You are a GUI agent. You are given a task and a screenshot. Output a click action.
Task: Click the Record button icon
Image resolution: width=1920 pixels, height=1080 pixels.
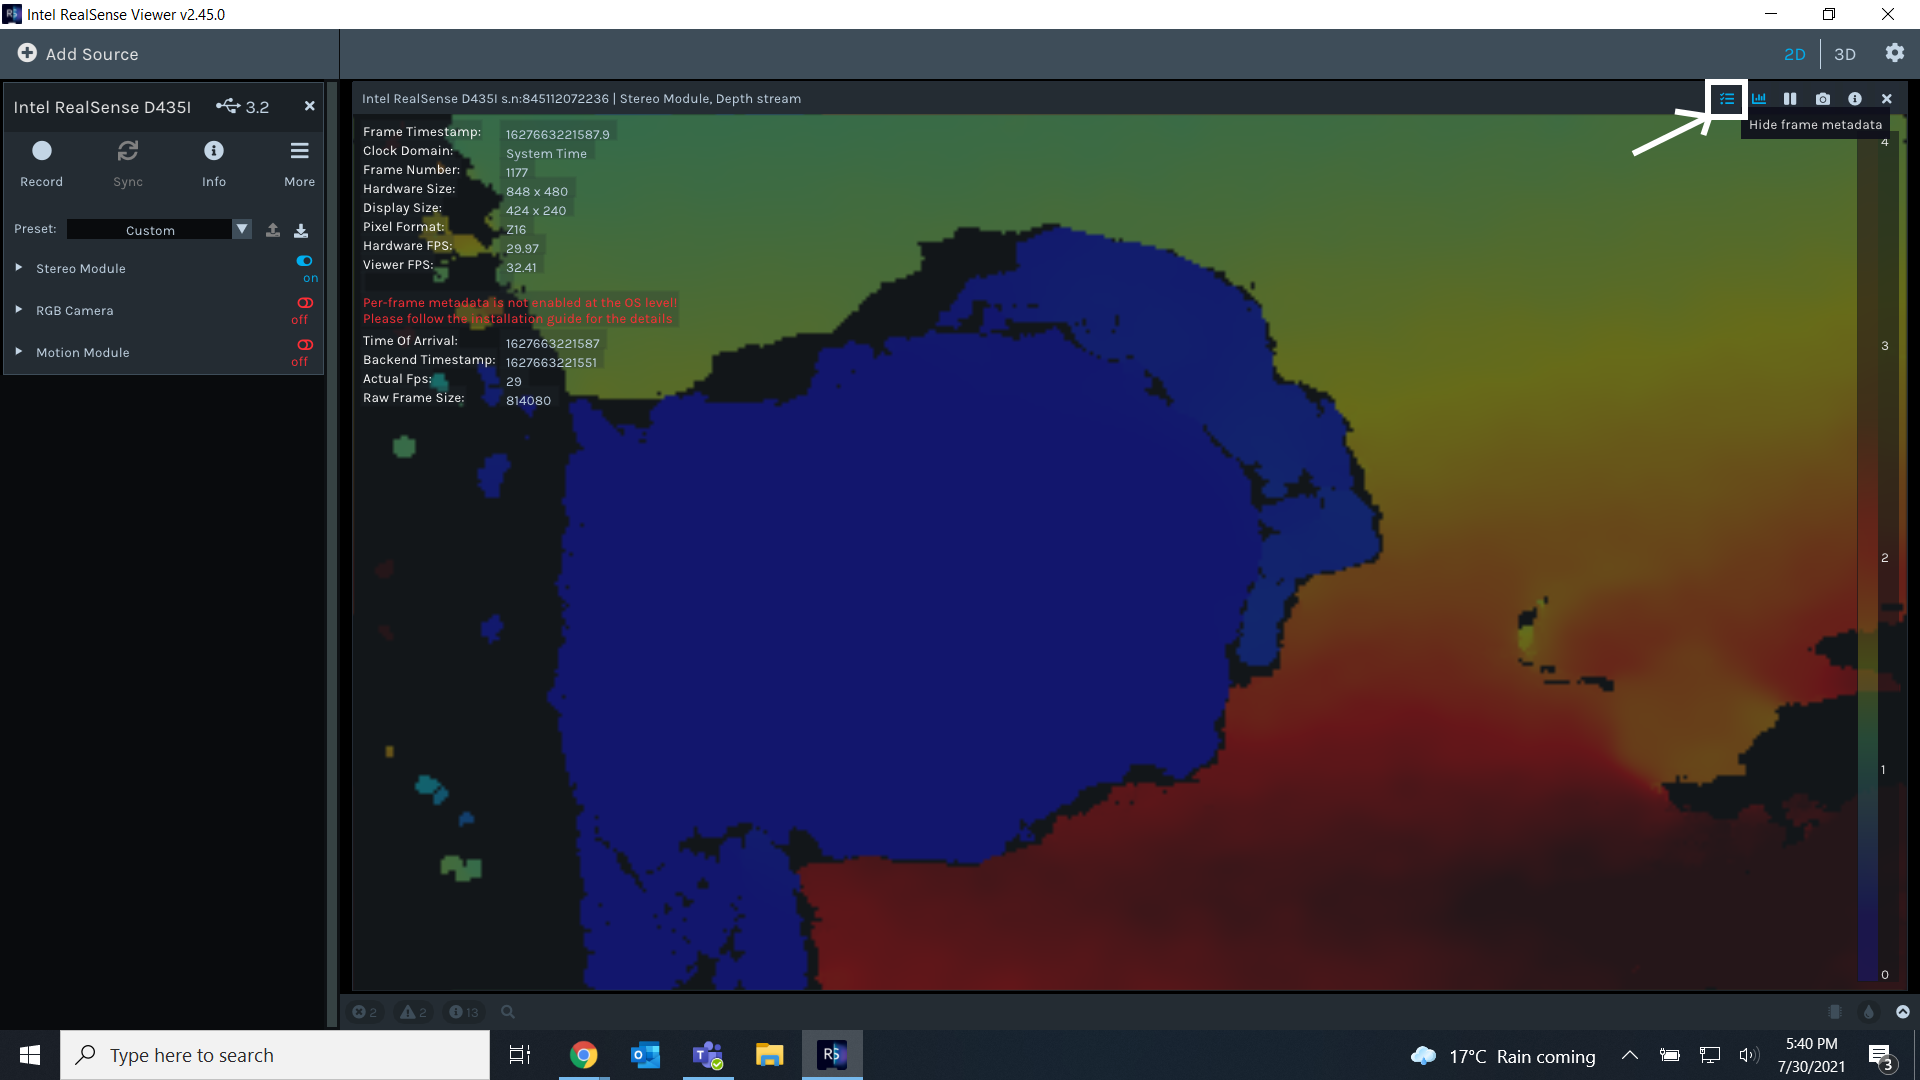[x=41, y=151]
